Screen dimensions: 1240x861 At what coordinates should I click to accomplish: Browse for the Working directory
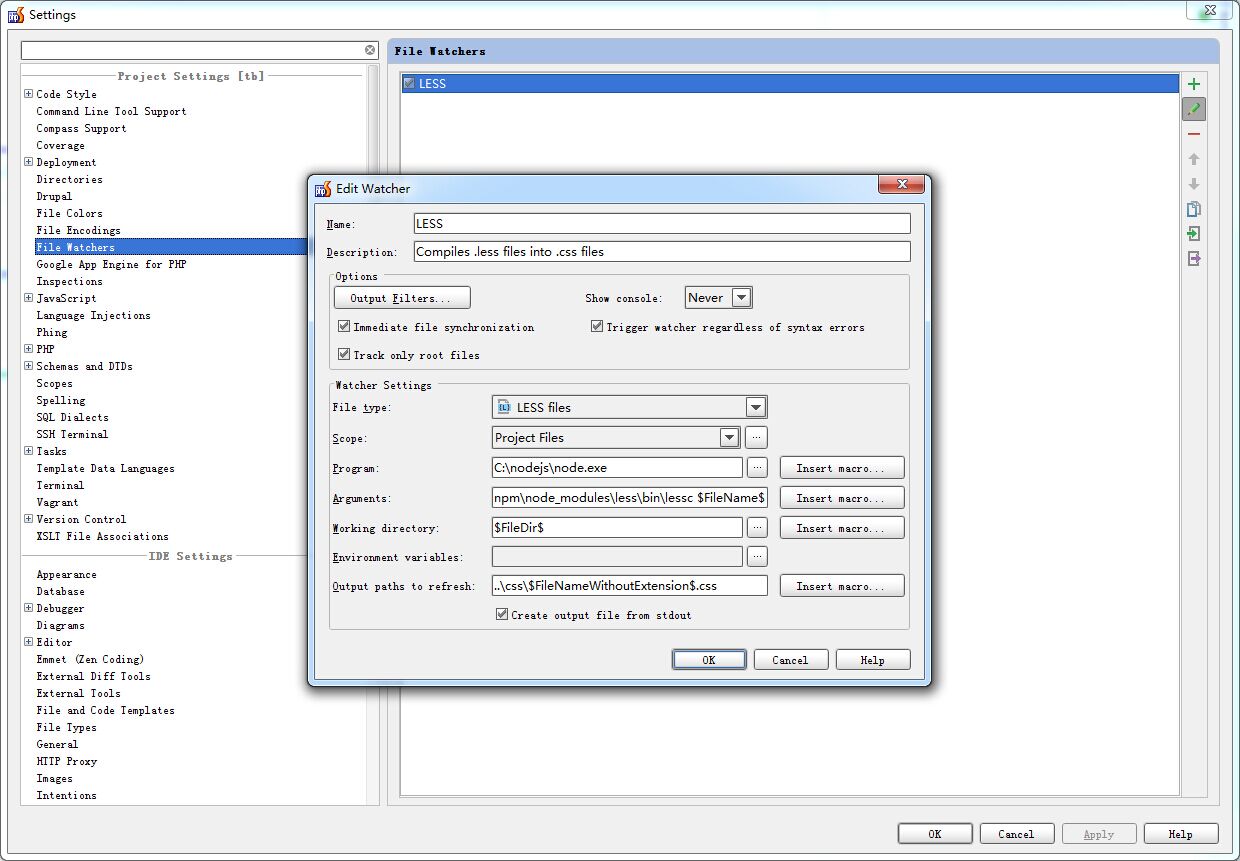pos(757,527)
